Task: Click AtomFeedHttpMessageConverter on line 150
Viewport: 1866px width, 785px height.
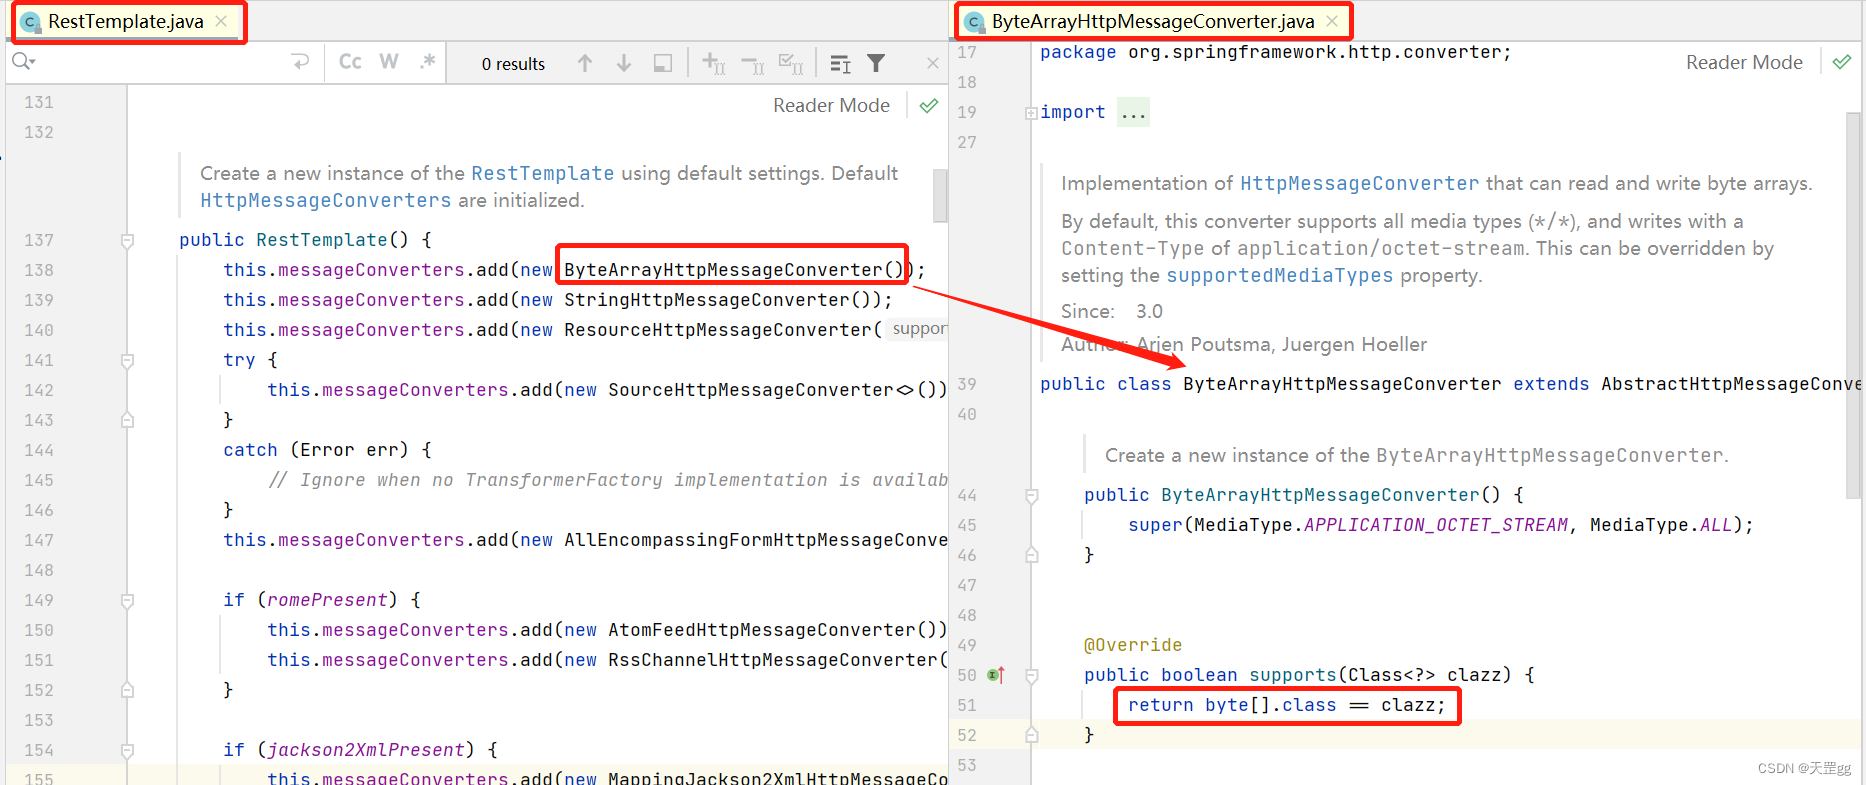Action: (x=761, y=630)
